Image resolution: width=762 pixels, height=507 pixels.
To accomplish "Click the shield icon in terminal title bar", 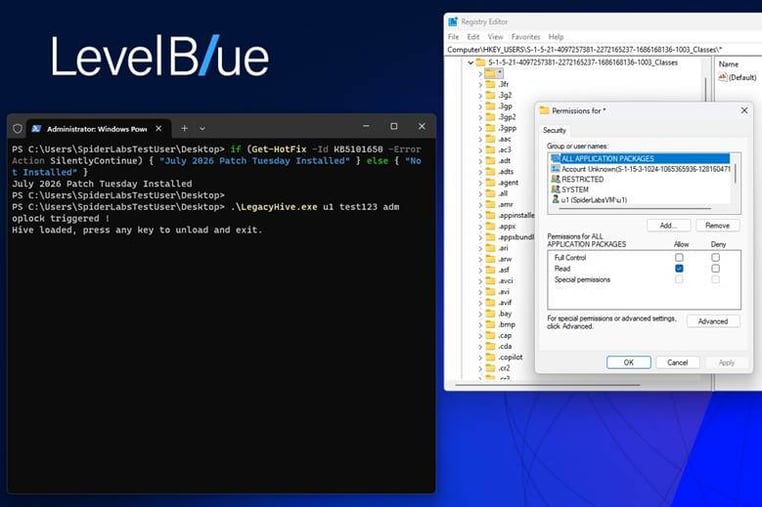I will [17, 129].
